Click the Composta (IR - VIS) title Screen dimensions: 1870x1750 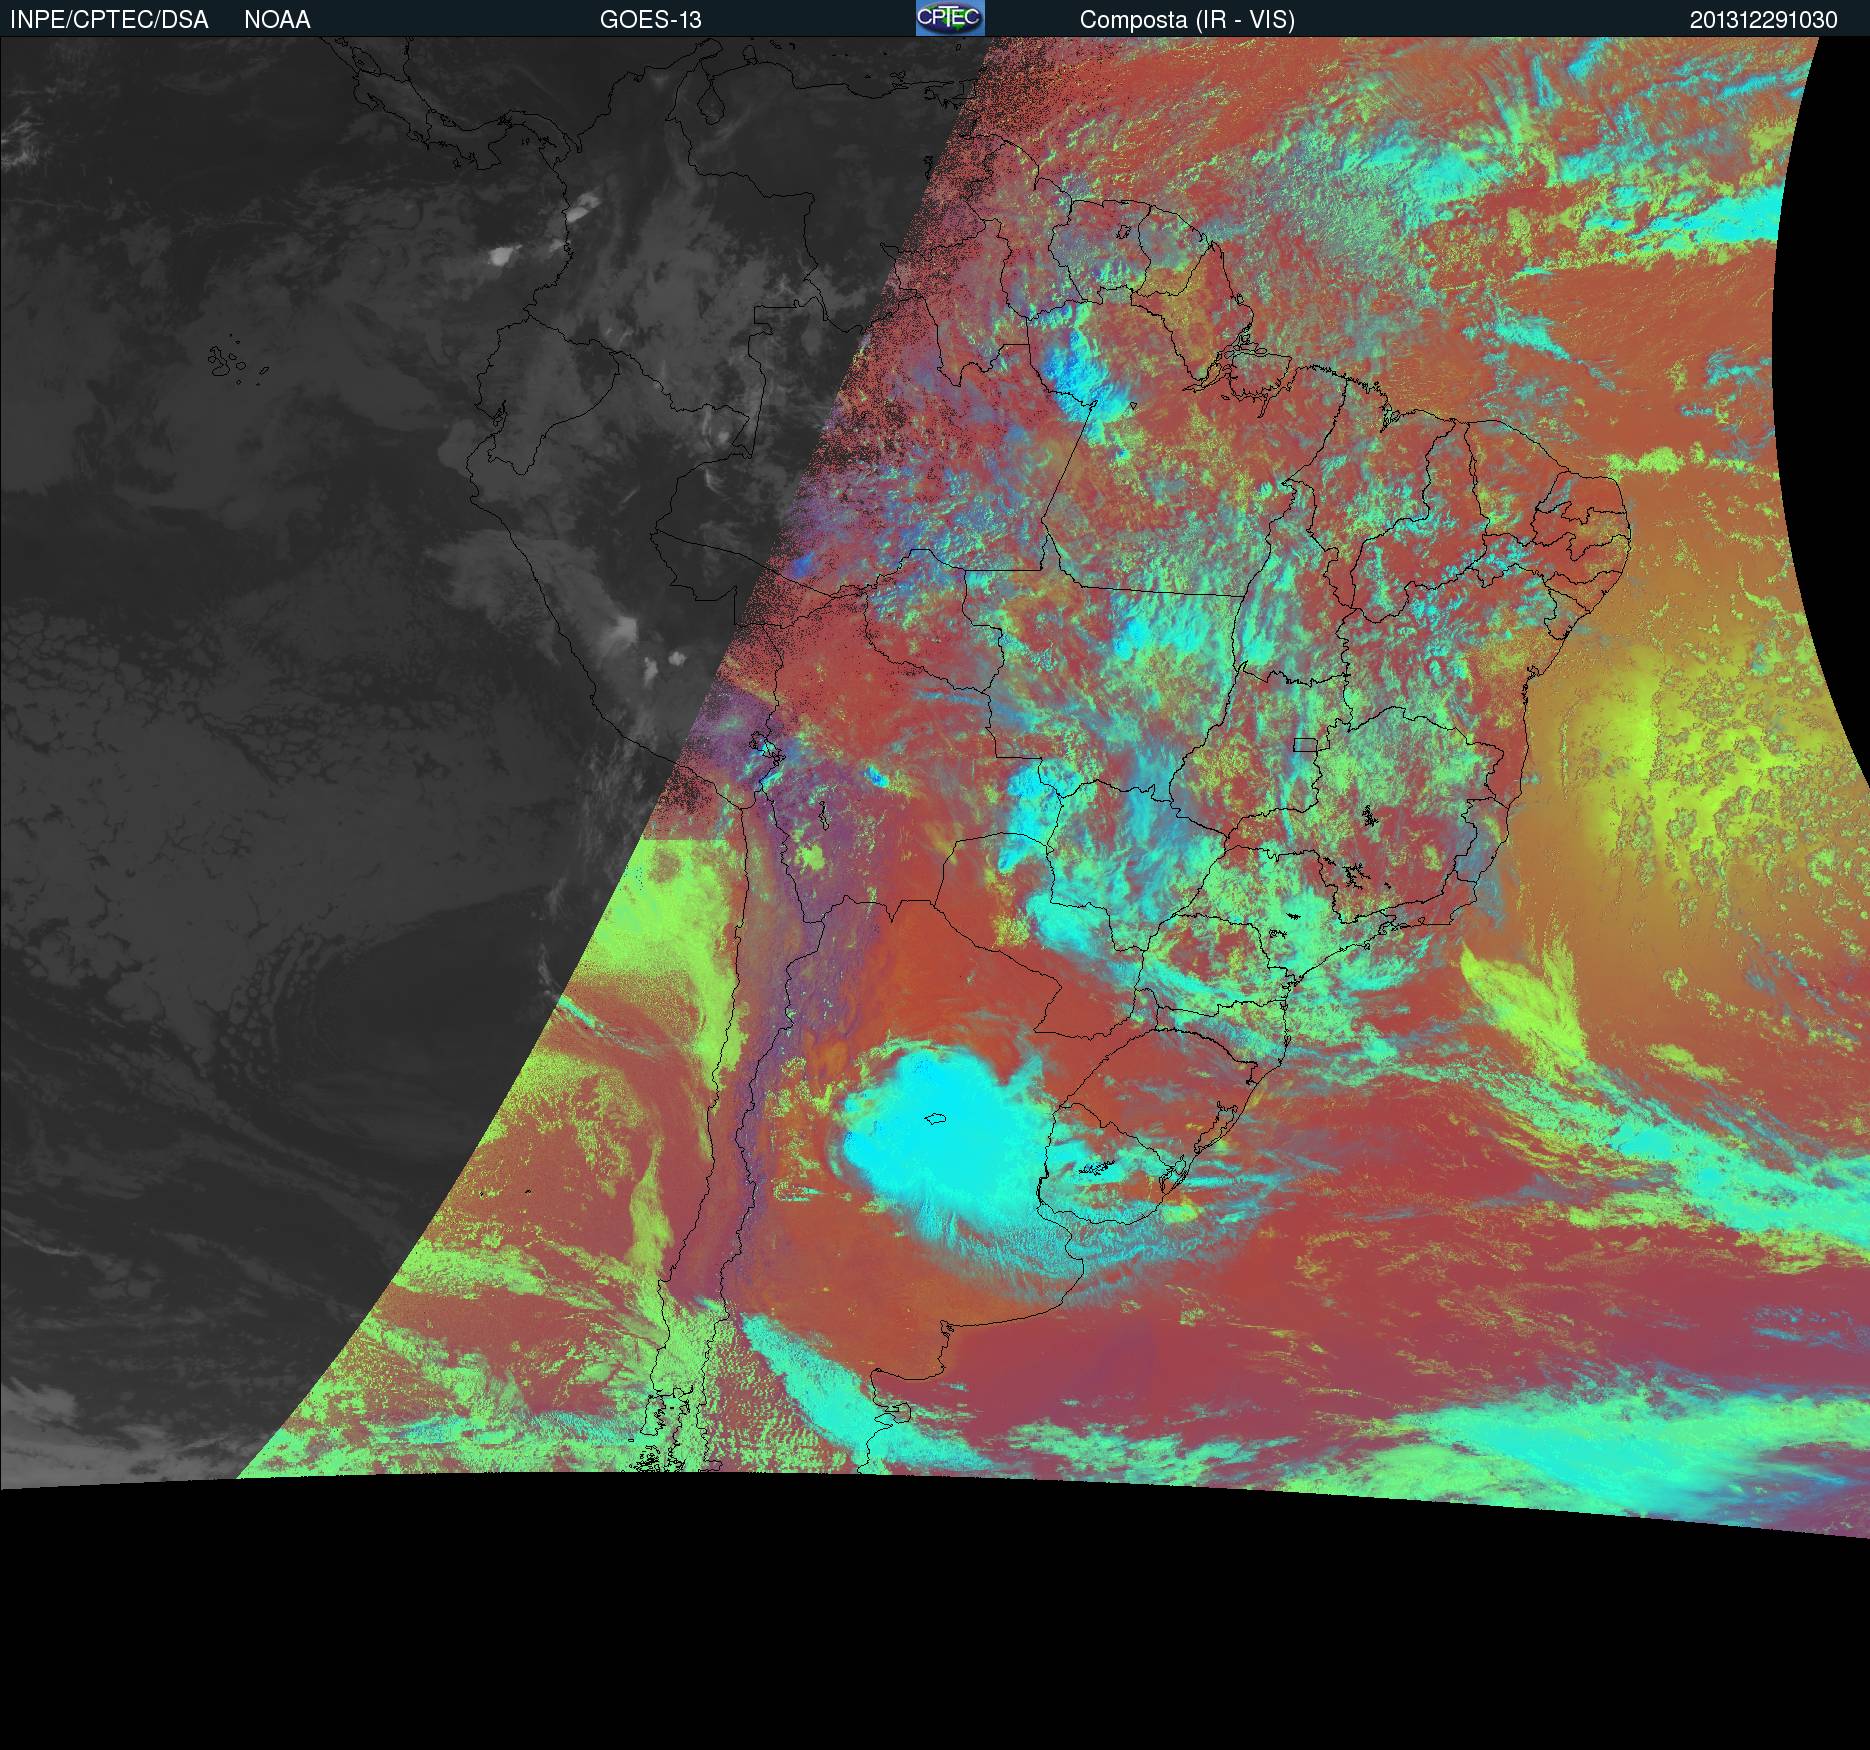pos(1187,20)
